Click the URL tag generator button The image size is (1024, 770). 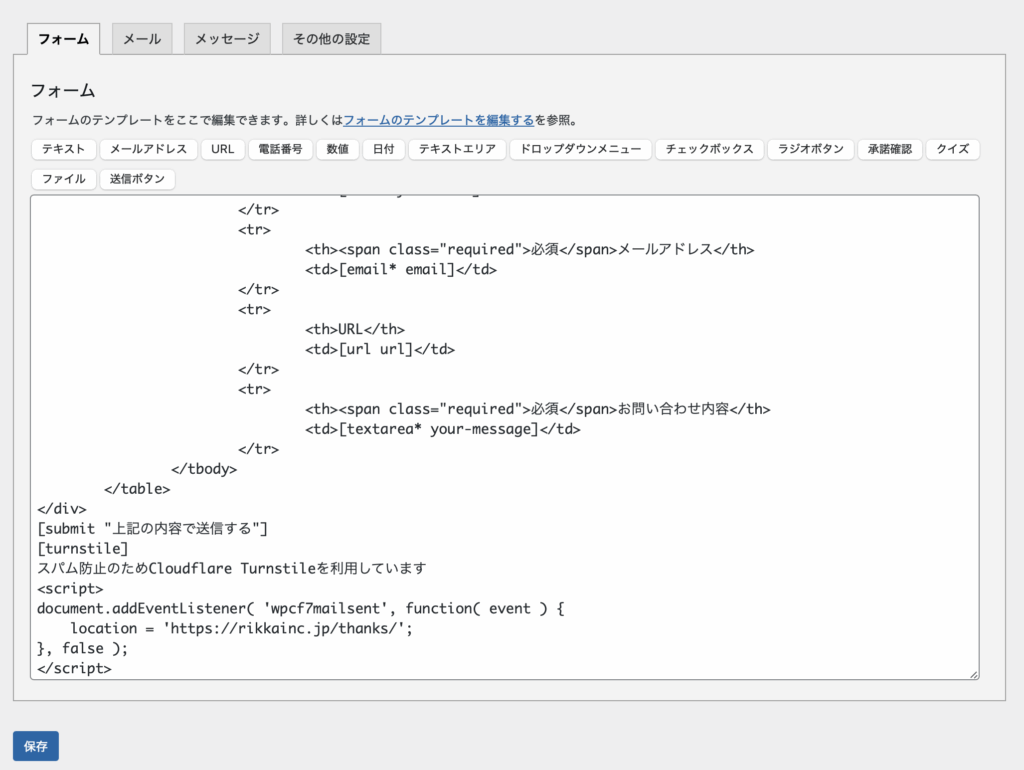pos(223,149)
